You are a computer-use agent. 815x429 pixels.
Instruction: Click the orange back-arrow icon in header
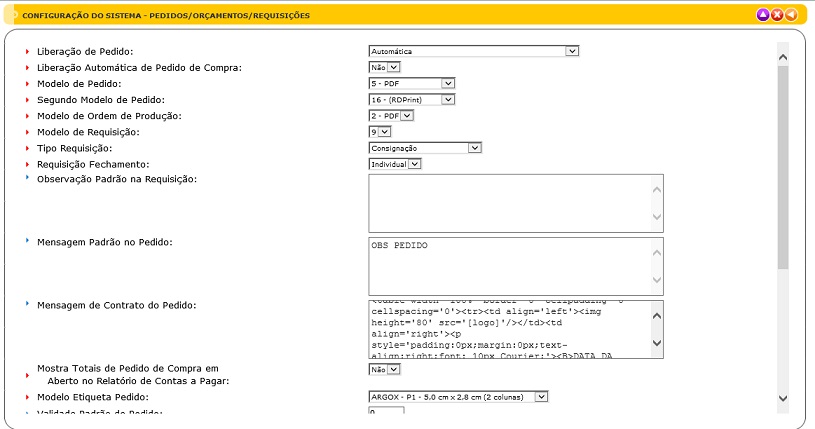coord(790,15)
